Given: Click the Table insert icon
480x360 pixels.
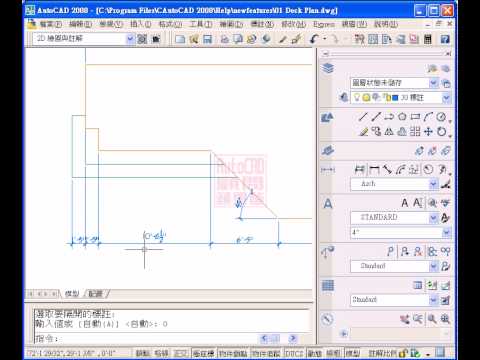Looking at the screenshot, I should 418,285.
